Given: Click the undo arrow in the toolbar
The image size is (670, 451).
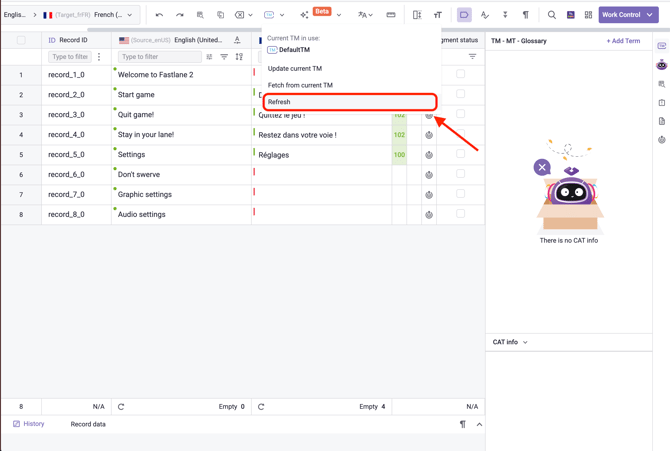Looking at the screenshot, I should click(x=159, y=15).
